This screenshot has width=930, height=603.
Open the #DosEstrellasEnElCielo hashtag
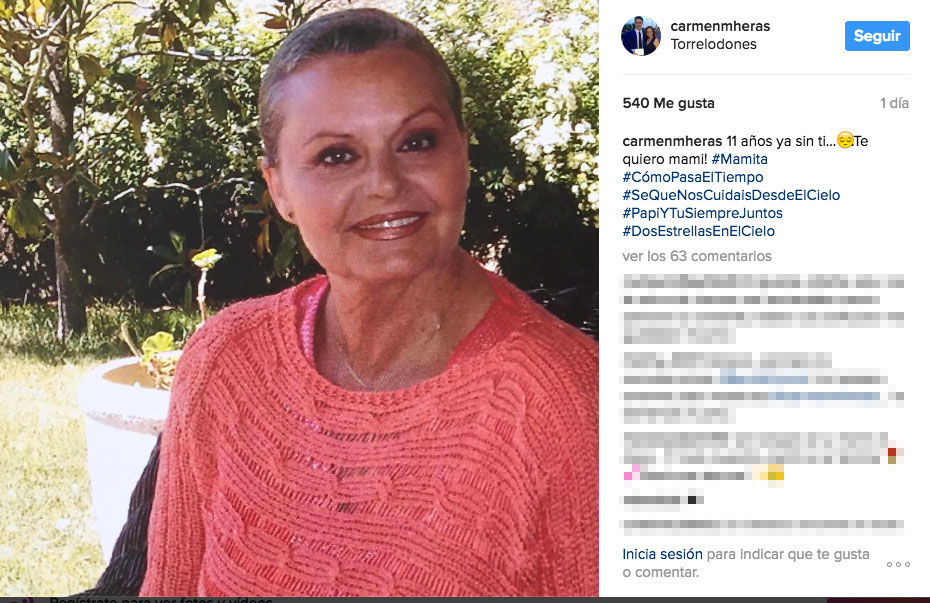tap(698, 231)
